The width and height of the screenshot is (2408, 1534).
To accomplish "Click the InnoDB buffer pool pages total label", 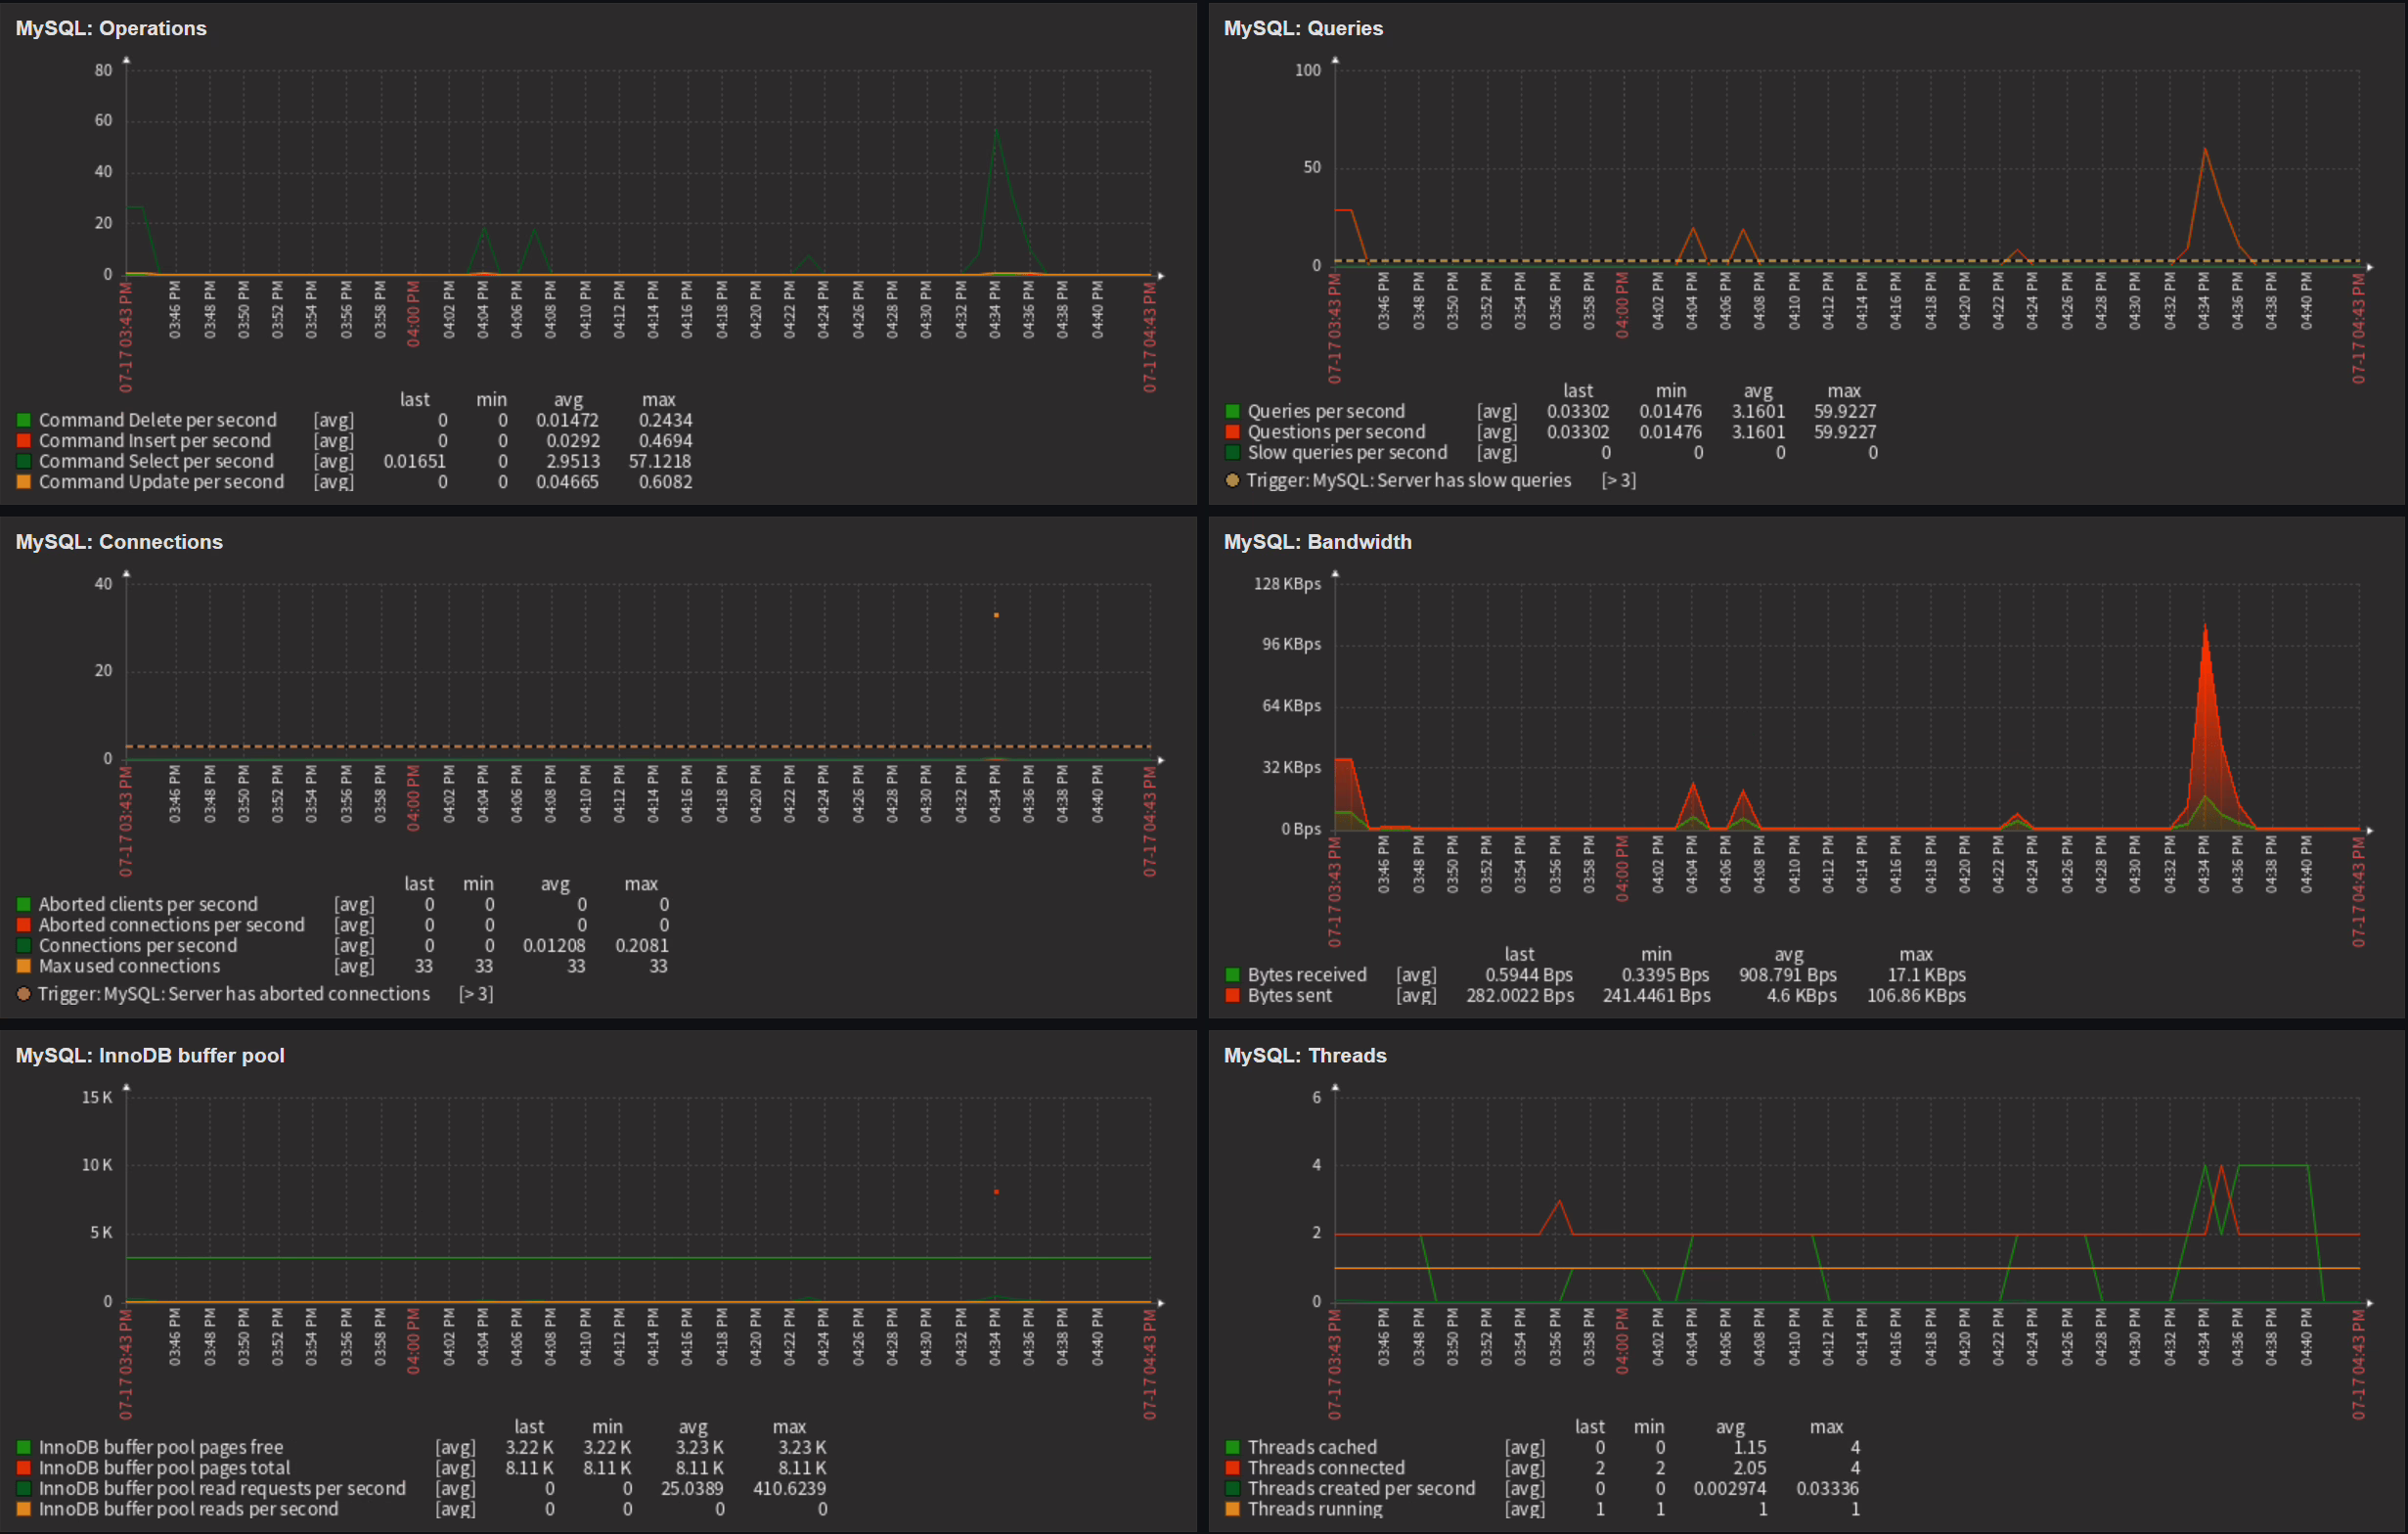I will (x=164, y=1468).
